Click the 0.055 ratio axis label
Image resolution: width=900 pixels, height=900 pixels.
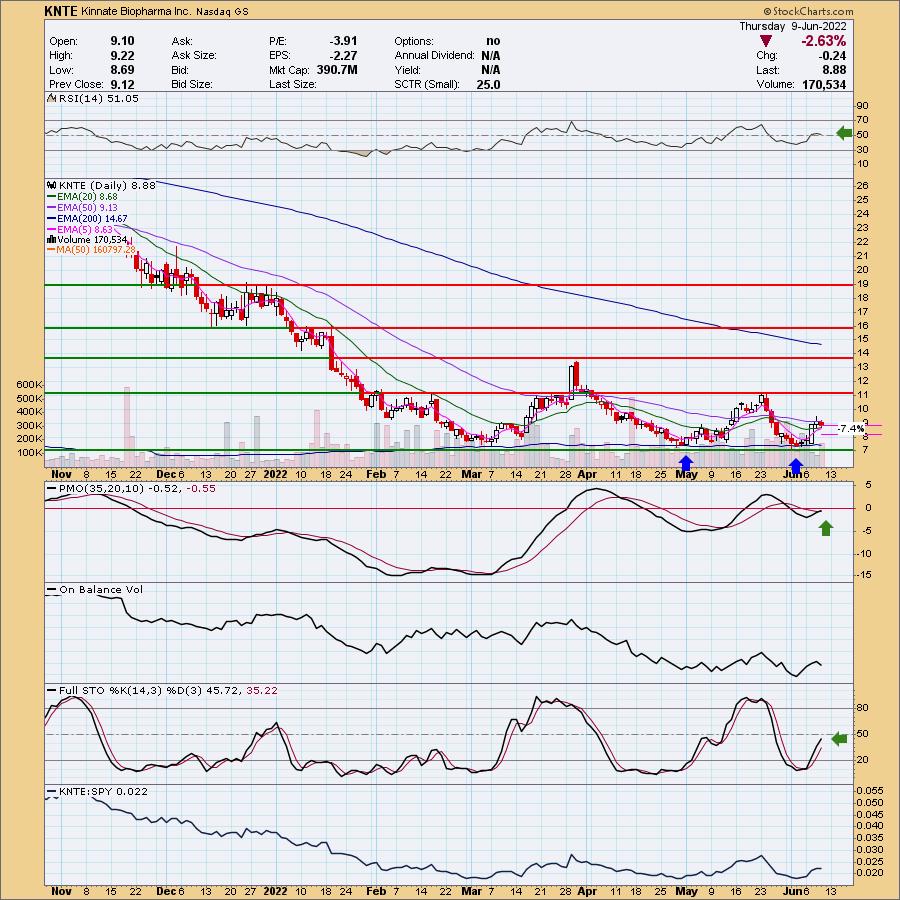point(870,790)
